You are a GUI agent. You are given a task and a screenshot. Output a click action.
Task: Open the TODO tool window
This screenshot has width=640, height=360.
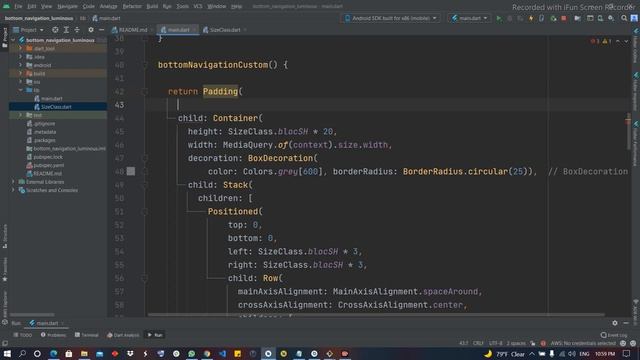coord(23,335)
